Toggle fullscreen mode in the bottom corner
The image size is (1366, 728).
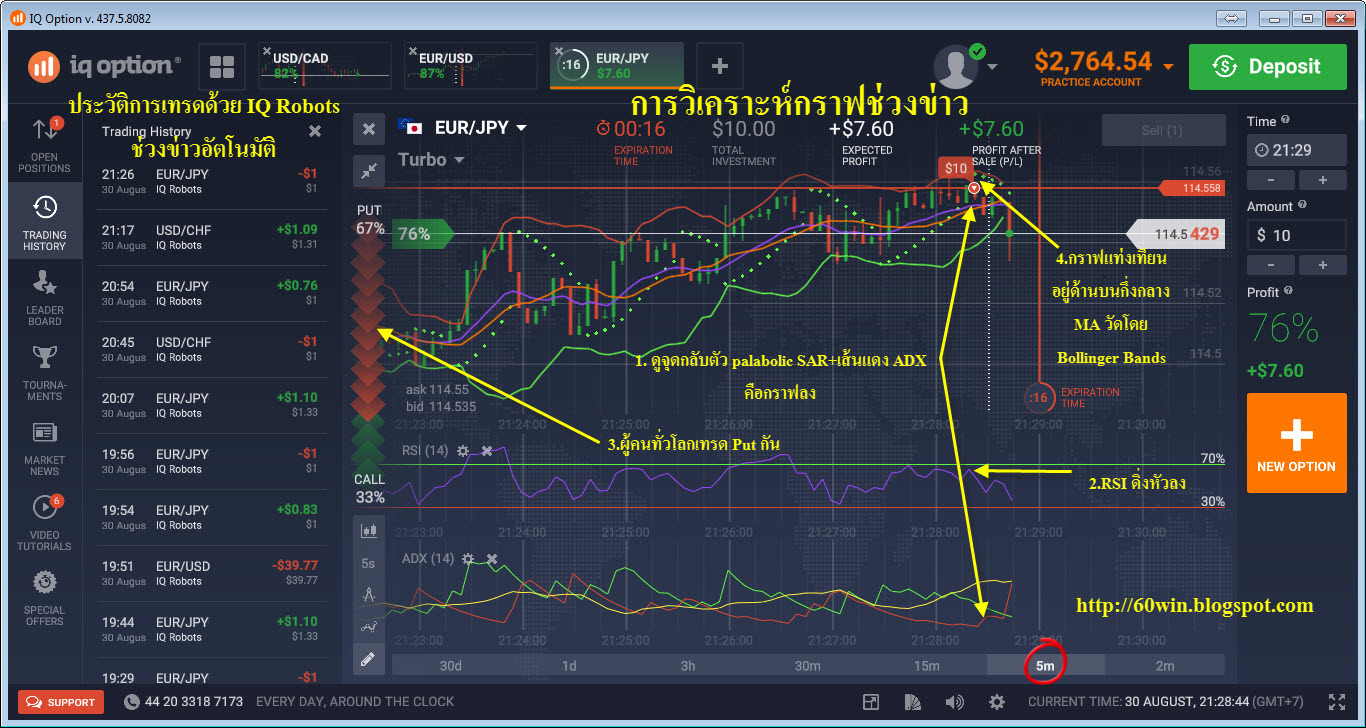click(1336, 702)
